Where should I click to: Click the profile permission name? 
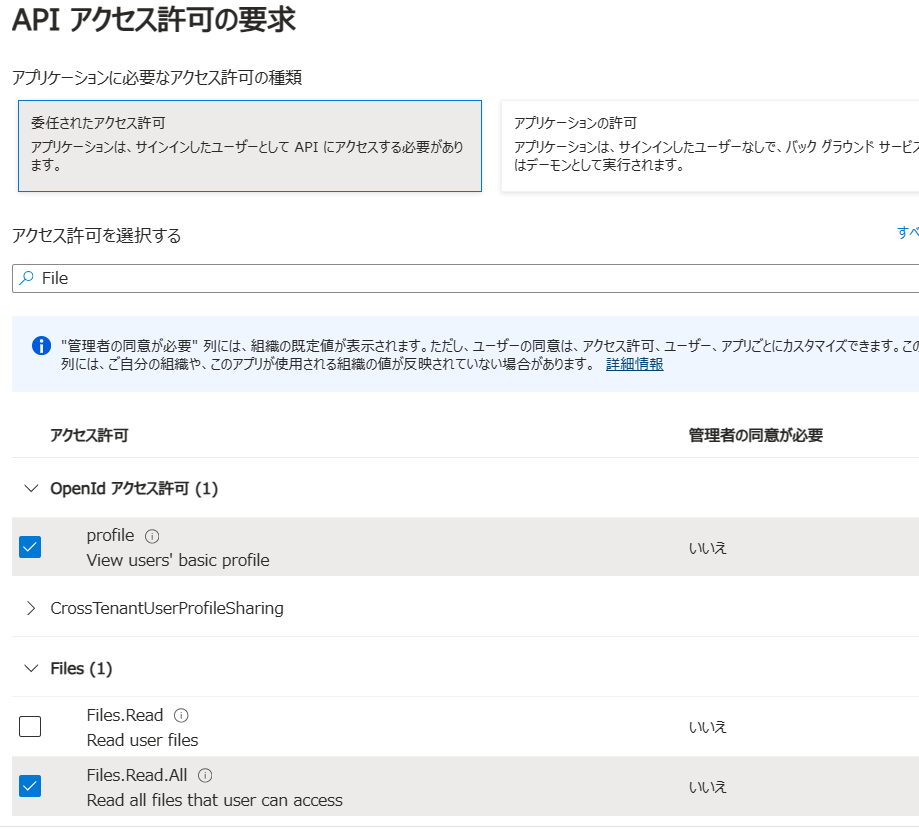(x=110, y=536)
